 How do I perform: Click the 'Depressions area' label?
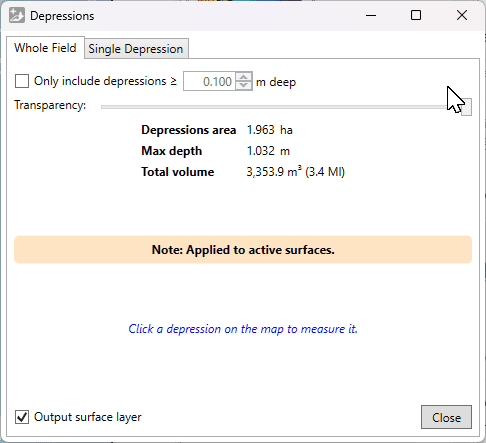(x=189, y=130)
